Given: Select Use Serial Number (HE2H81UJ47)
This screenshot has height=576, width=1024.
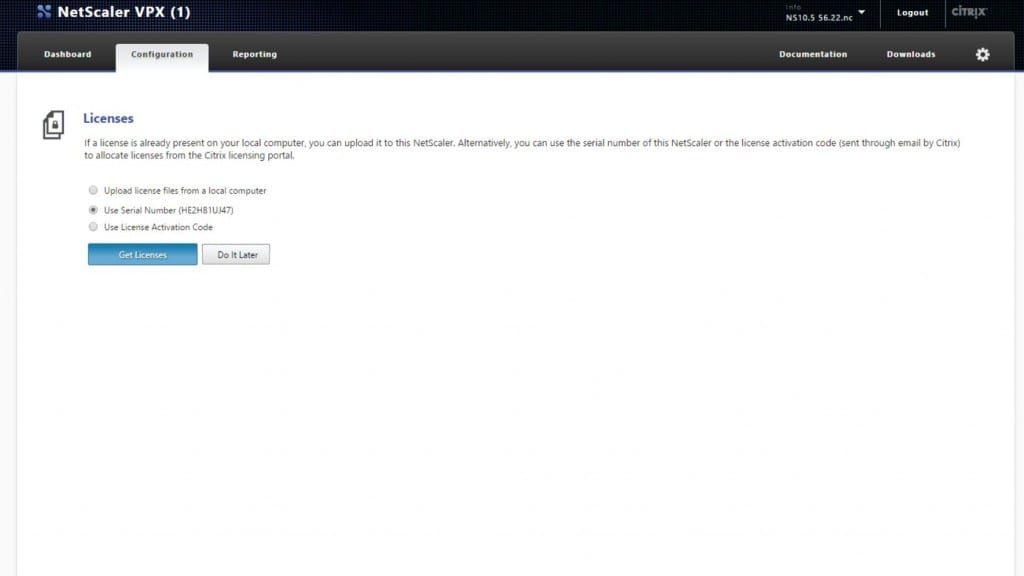Looking at the screenshot, I should [93, 209].
